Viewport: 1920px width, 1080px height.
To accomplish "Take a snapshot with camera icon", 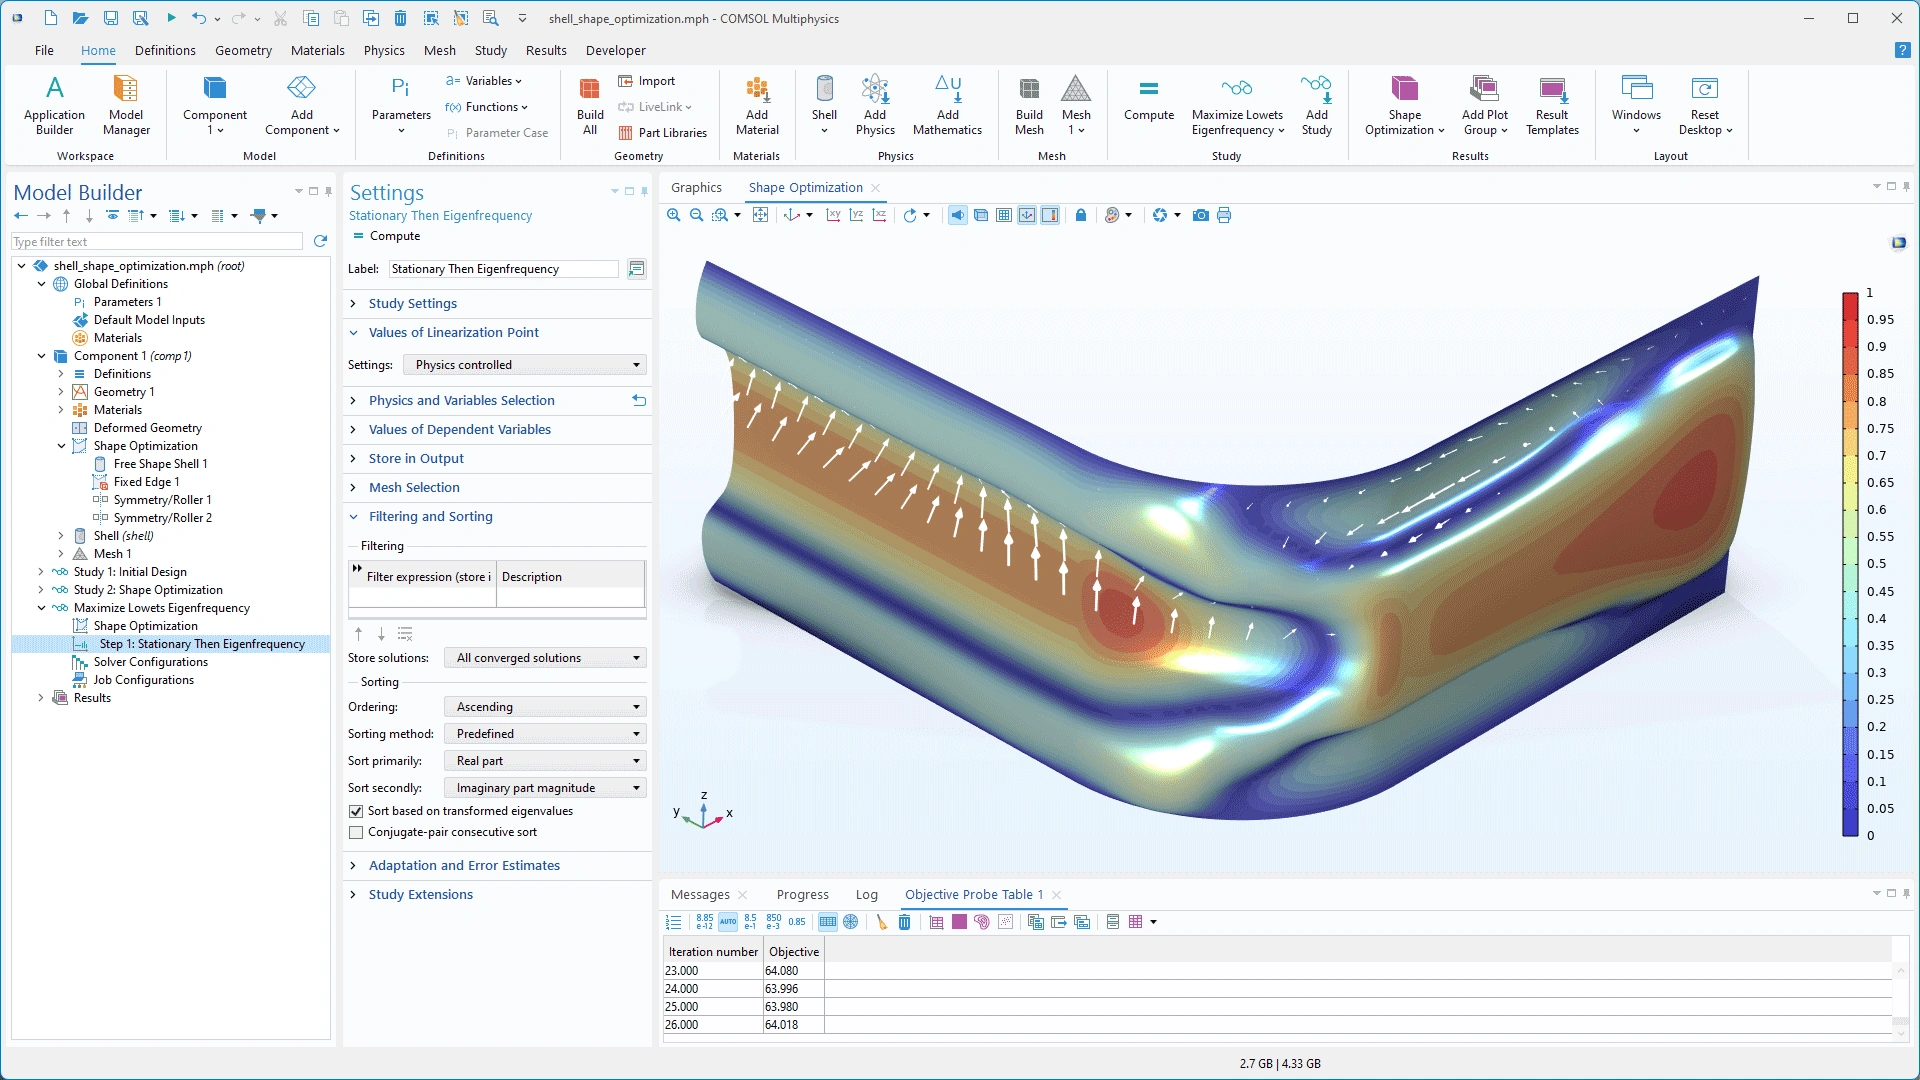I will 1200,215.
